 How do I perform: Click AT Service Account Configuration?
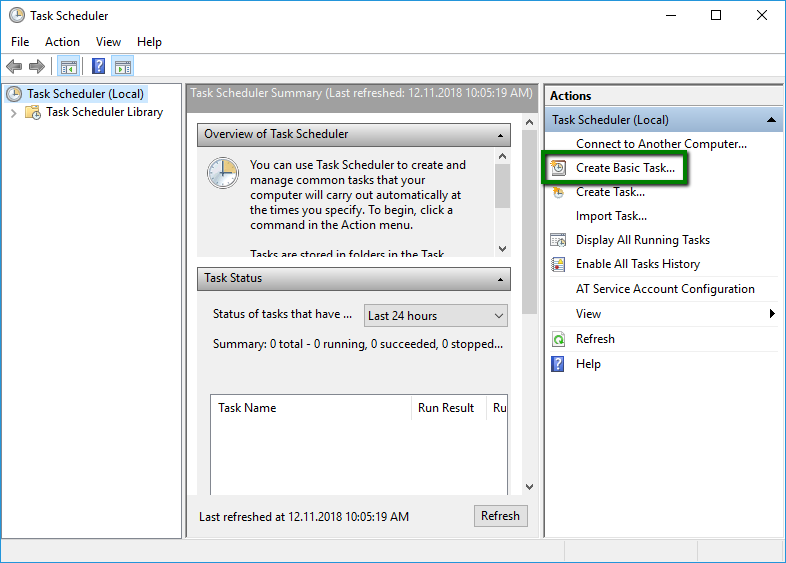coord(665,289)
